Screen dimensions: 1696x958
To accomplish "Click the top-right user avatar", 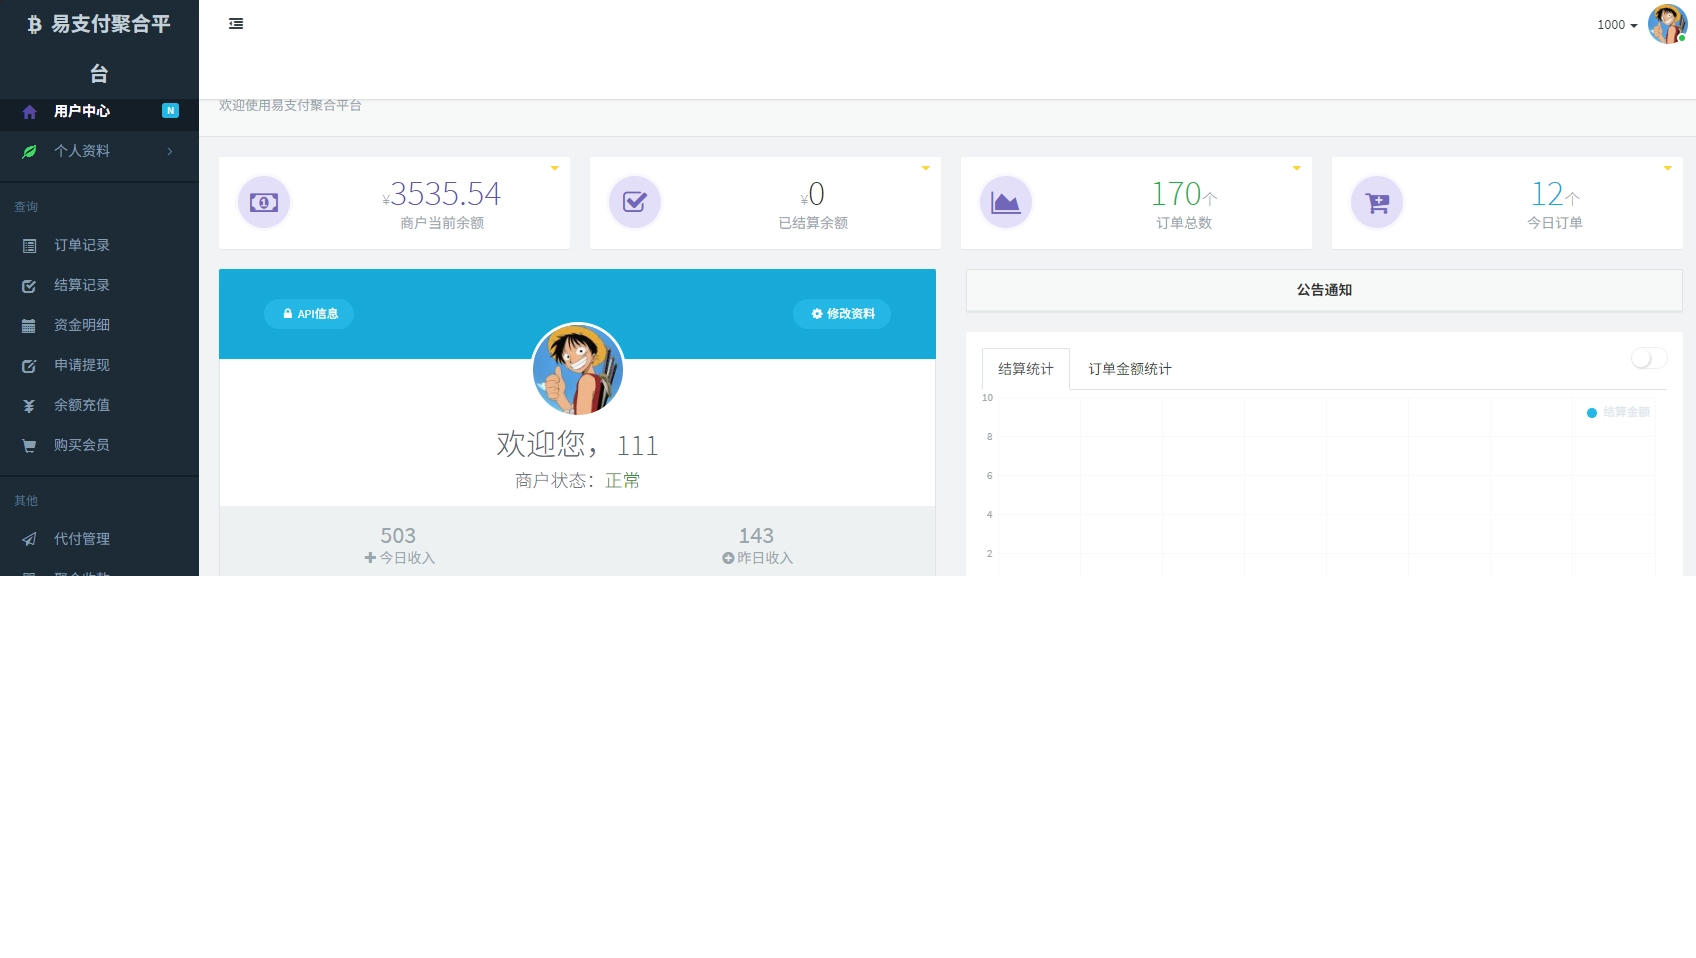I will [x=1667, y=24].
